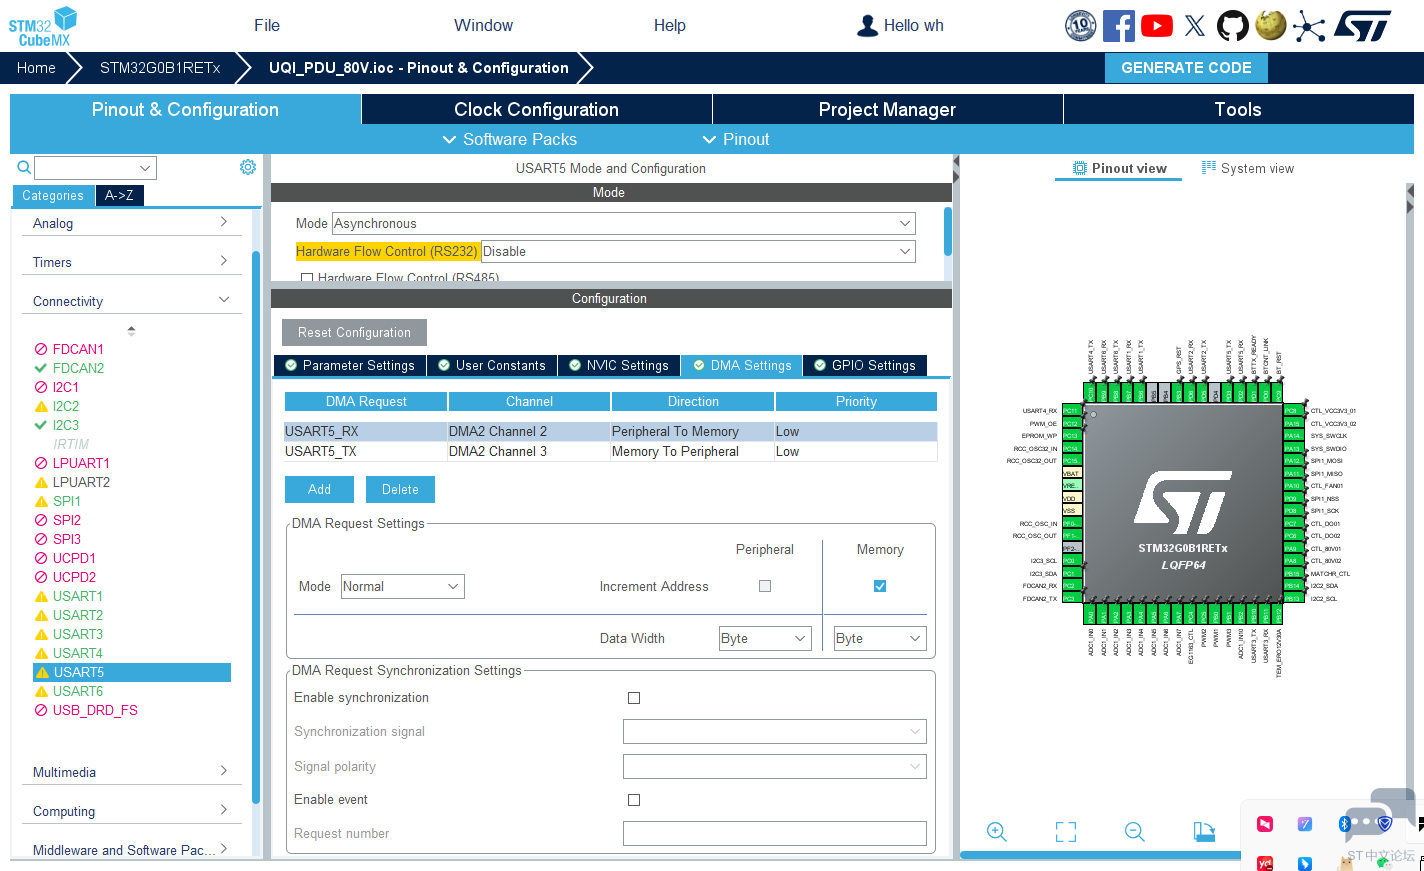Image resolution: width=1424 pixels, height=871 pixels.
Task: Open the X (Twitter) icon link
Action: point(1195,26)
